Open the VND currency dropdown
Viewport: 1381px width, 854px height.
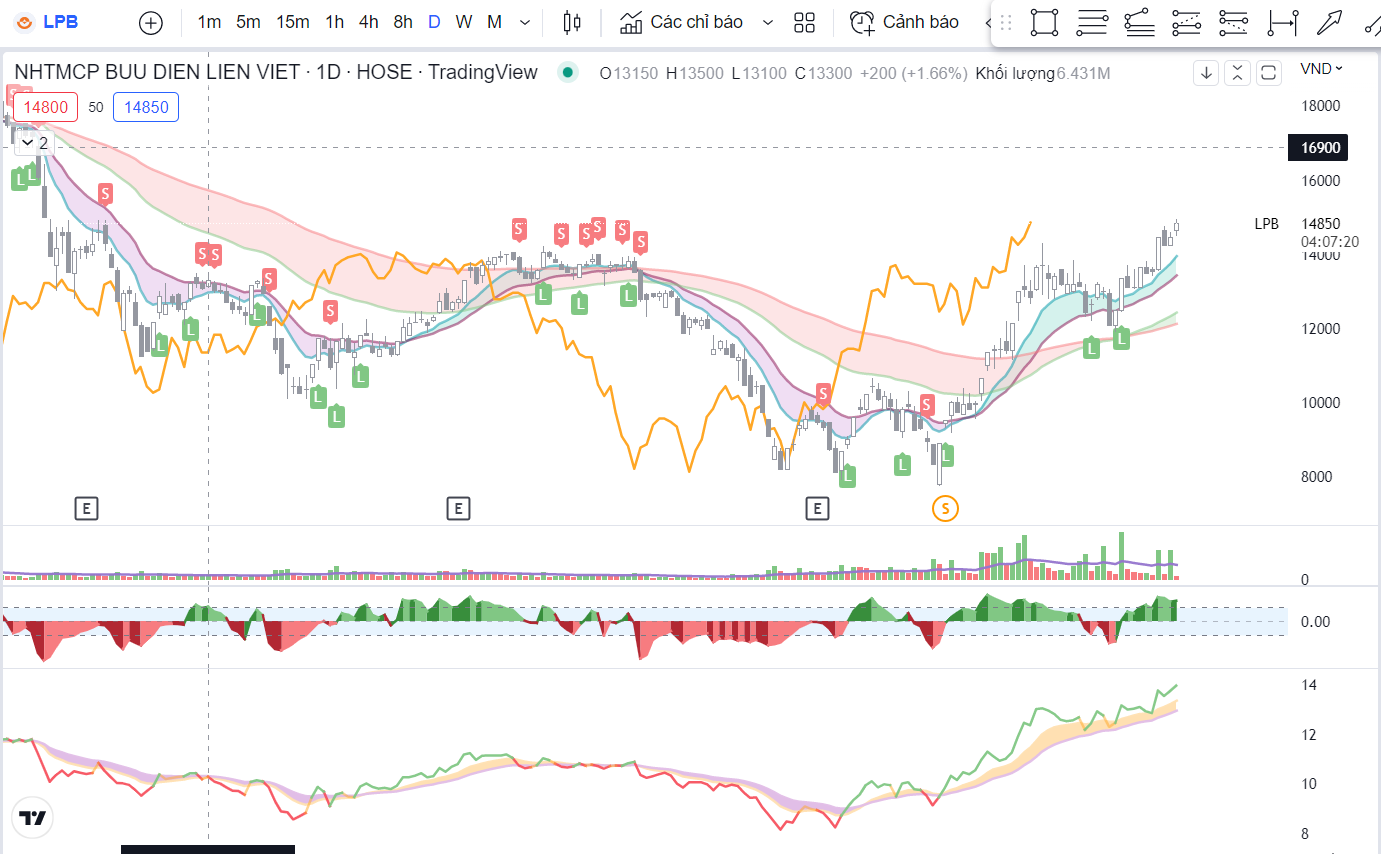[1321, 69]
